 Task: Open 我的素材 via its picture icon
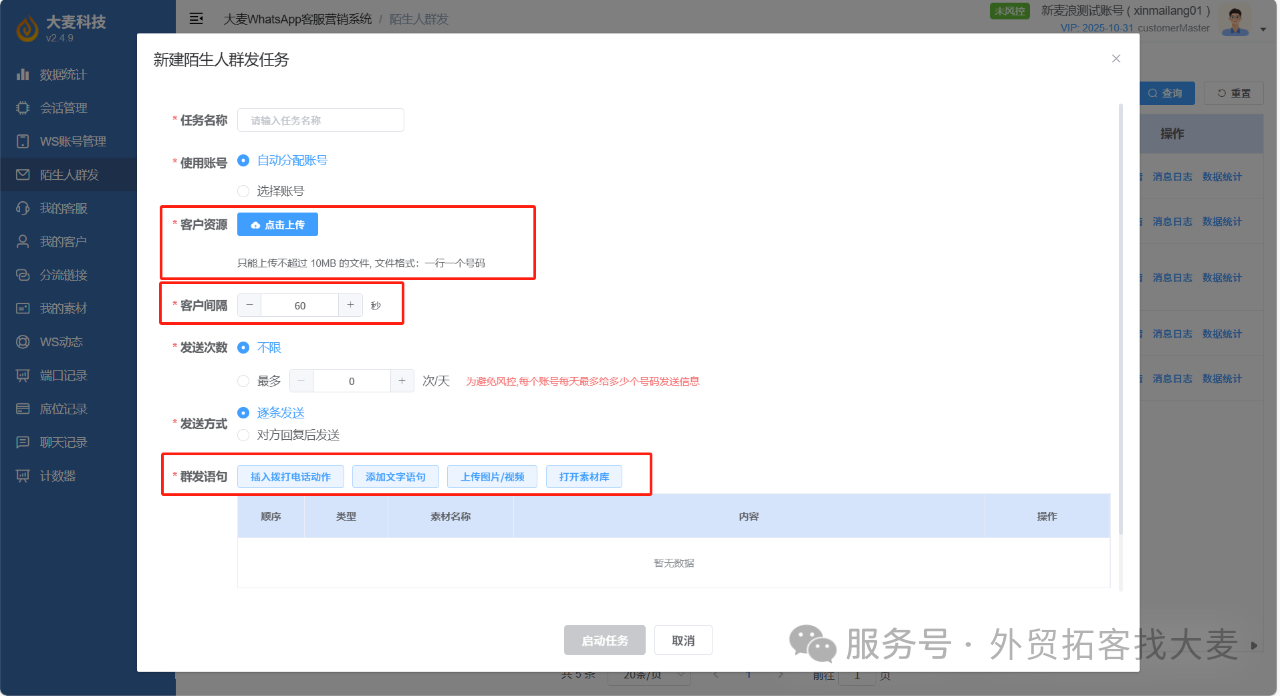pos(23,308)
